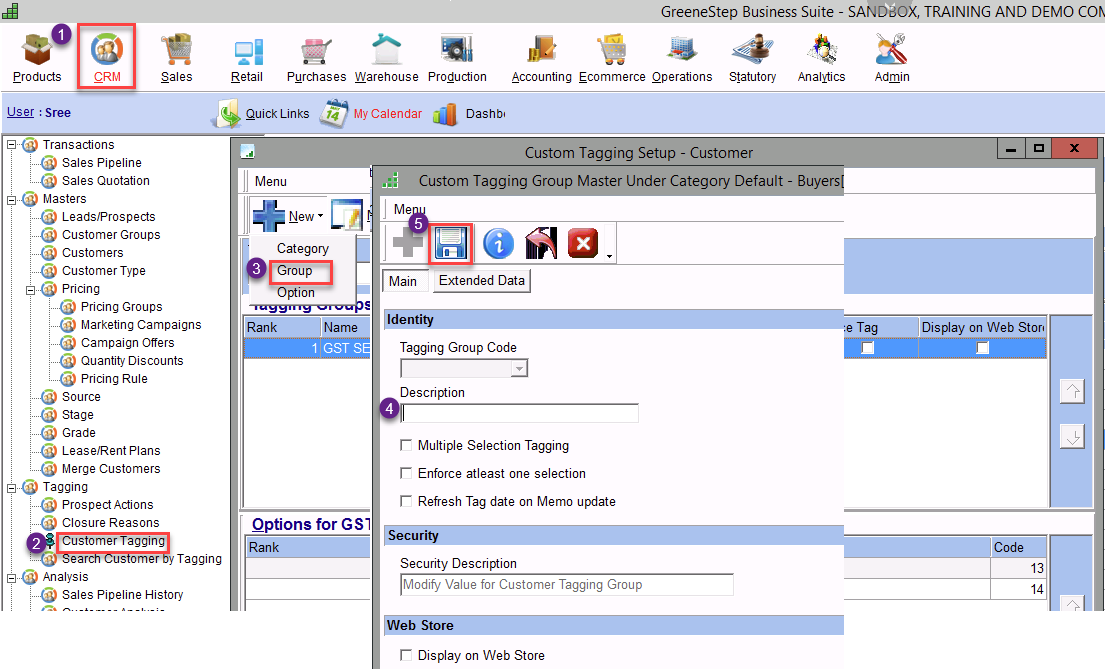Select Group from the New menu
This screenshot has width=1105, height=669.
pos(295,271)
